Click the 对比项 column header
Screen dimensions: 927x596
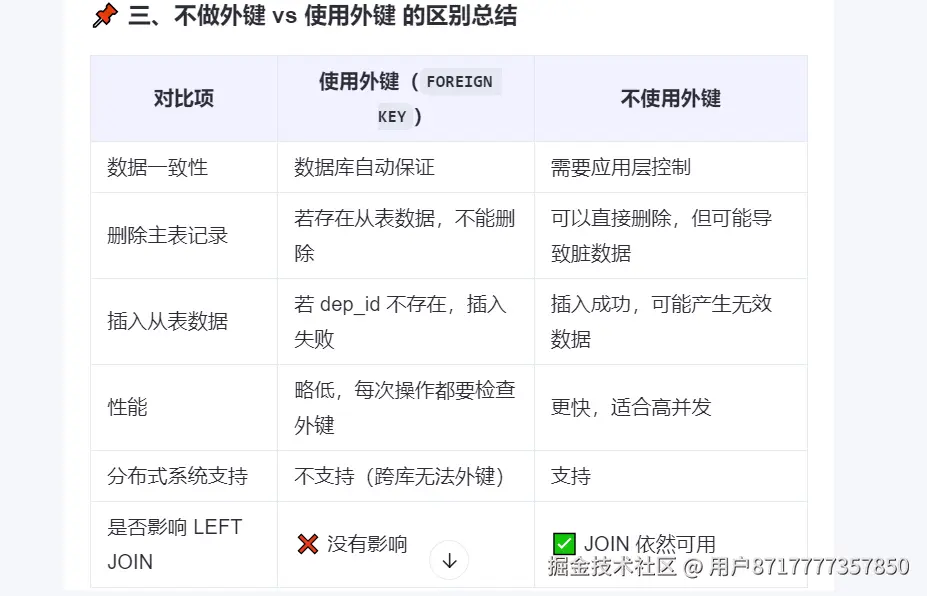184,98
